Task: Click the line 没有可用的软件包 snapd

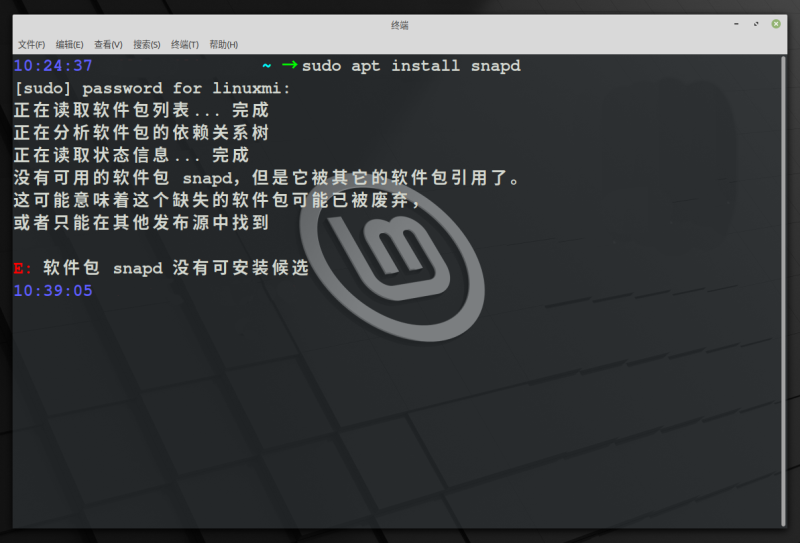Action: click(266, 178)
